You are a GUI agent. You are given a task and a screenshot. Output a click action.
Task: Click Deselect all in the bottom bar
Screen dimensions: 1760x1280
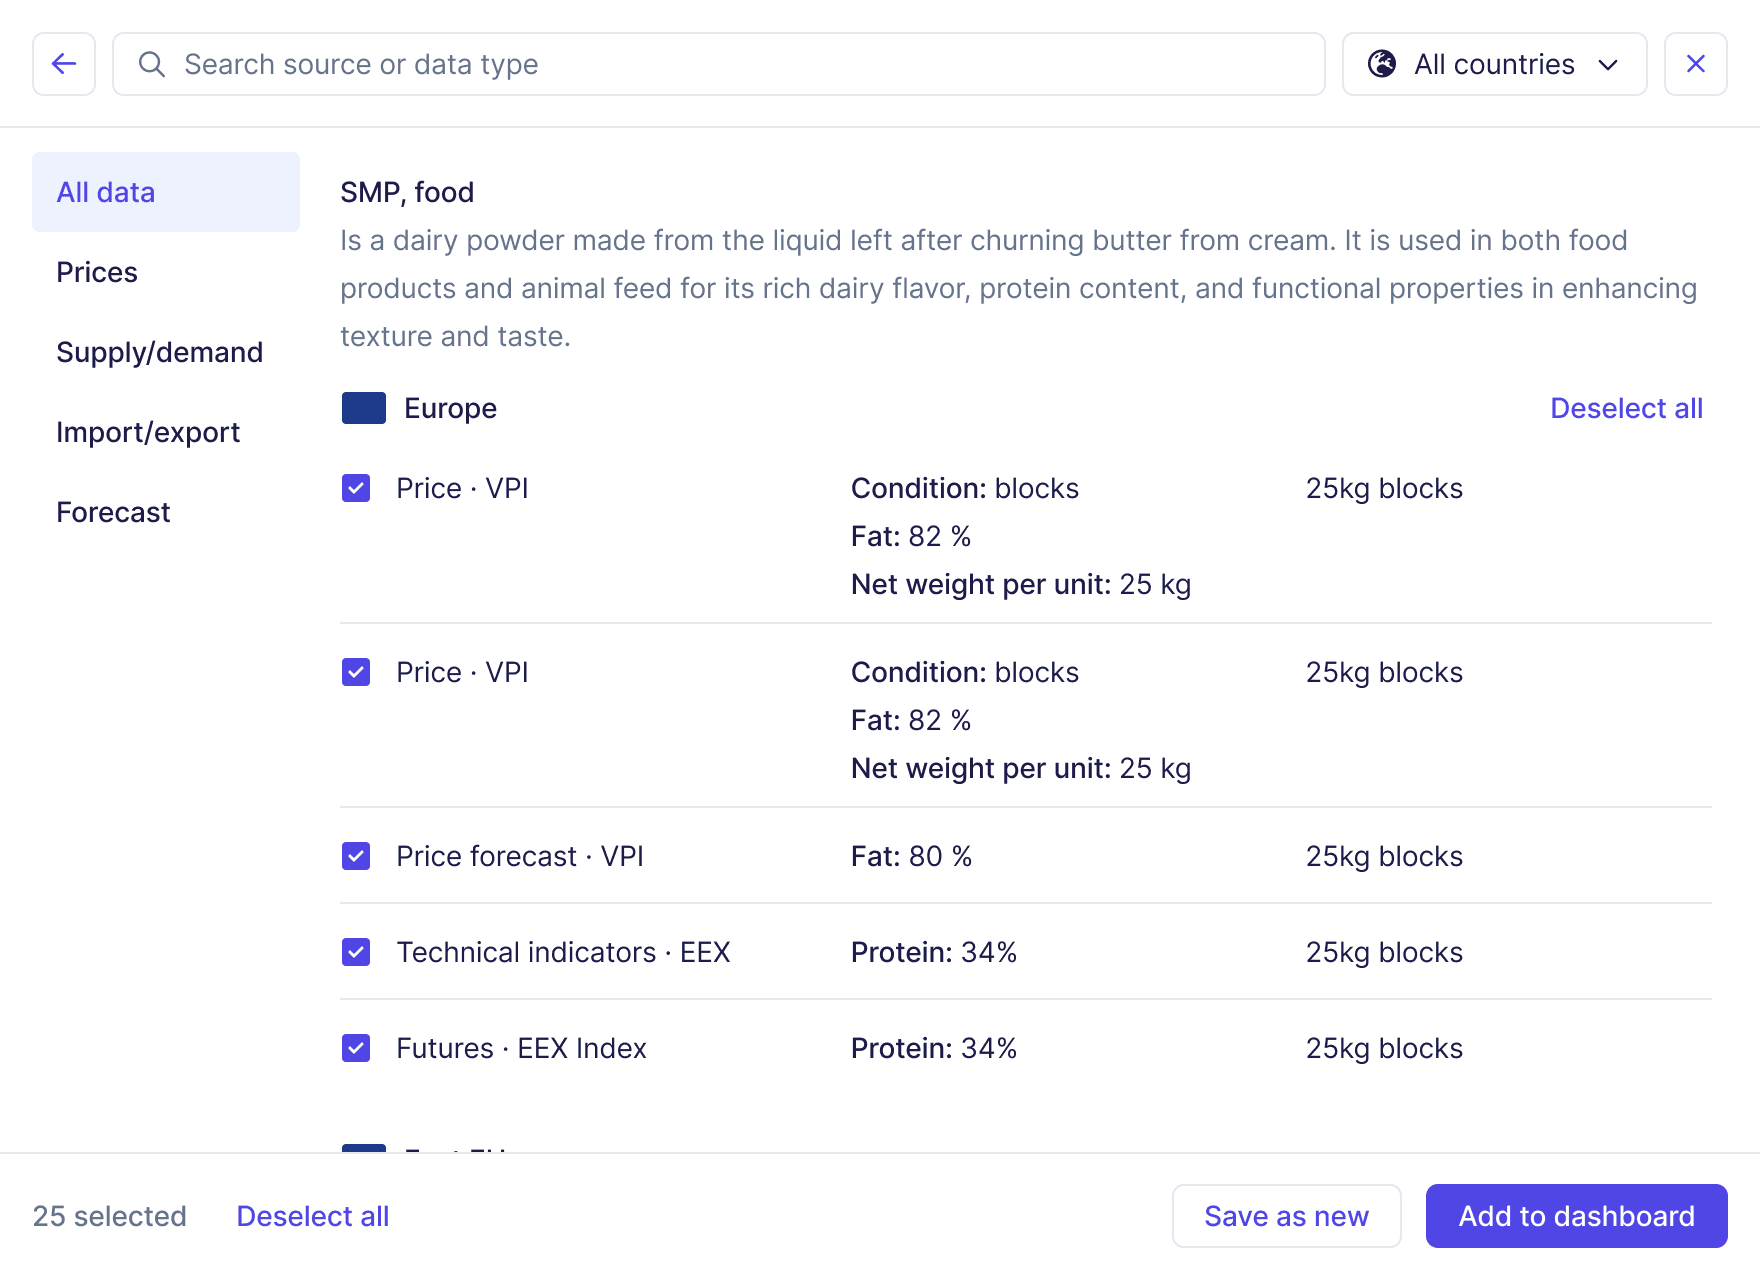point(313,1216)
